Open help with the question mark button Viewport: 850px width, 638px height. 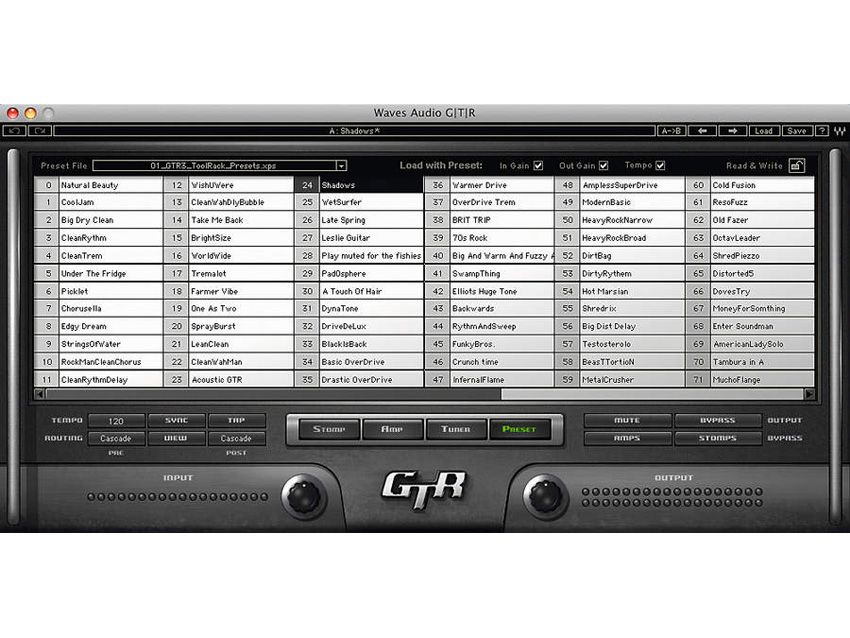822,131
